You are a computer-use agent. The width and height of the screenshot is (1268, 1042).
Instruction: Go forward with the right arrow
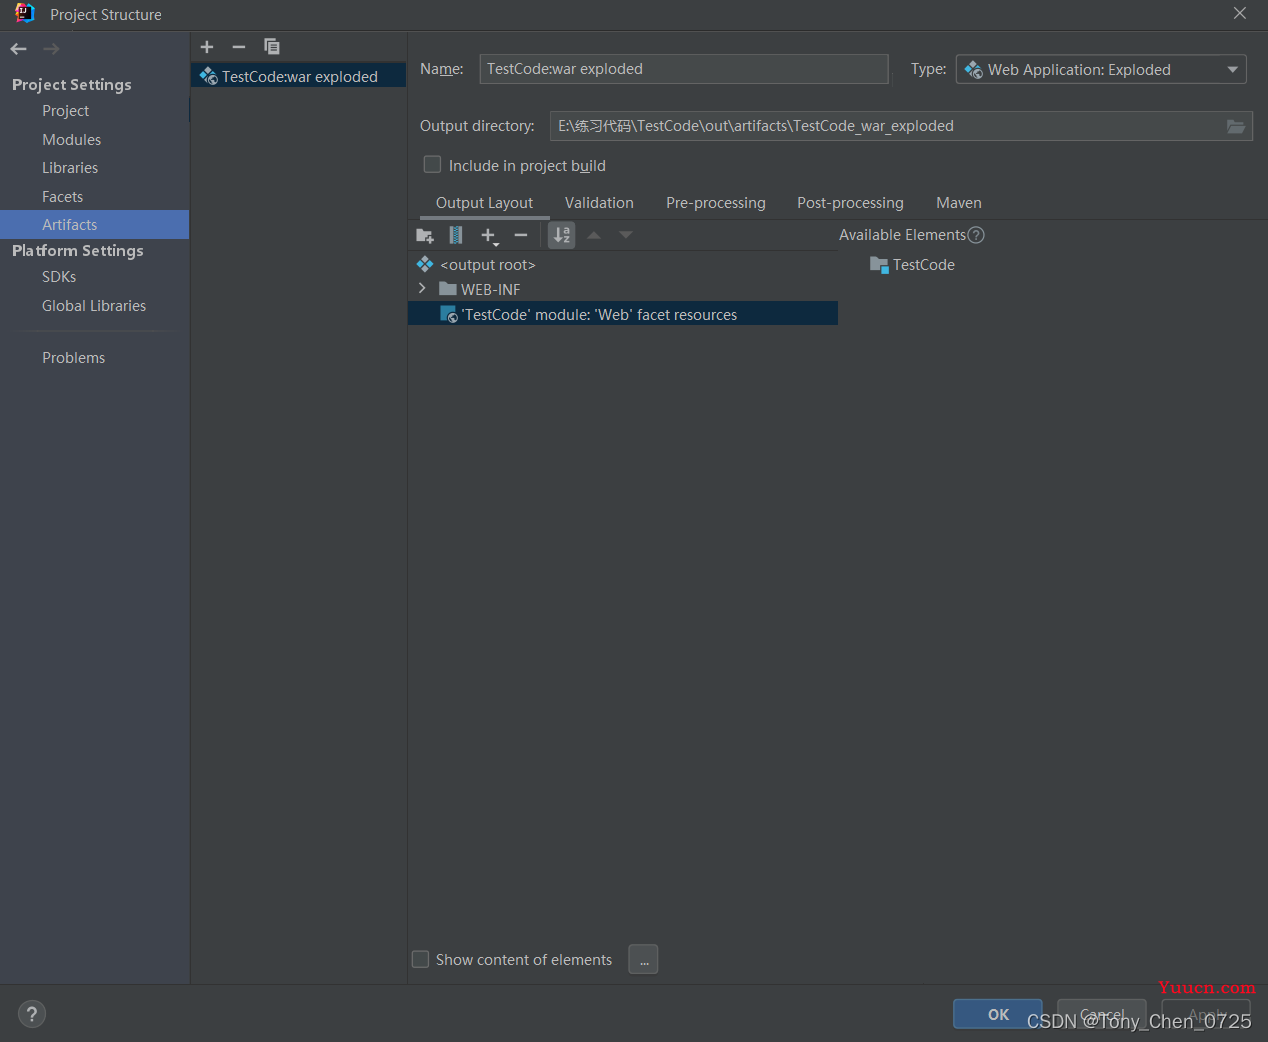[51, 49]
